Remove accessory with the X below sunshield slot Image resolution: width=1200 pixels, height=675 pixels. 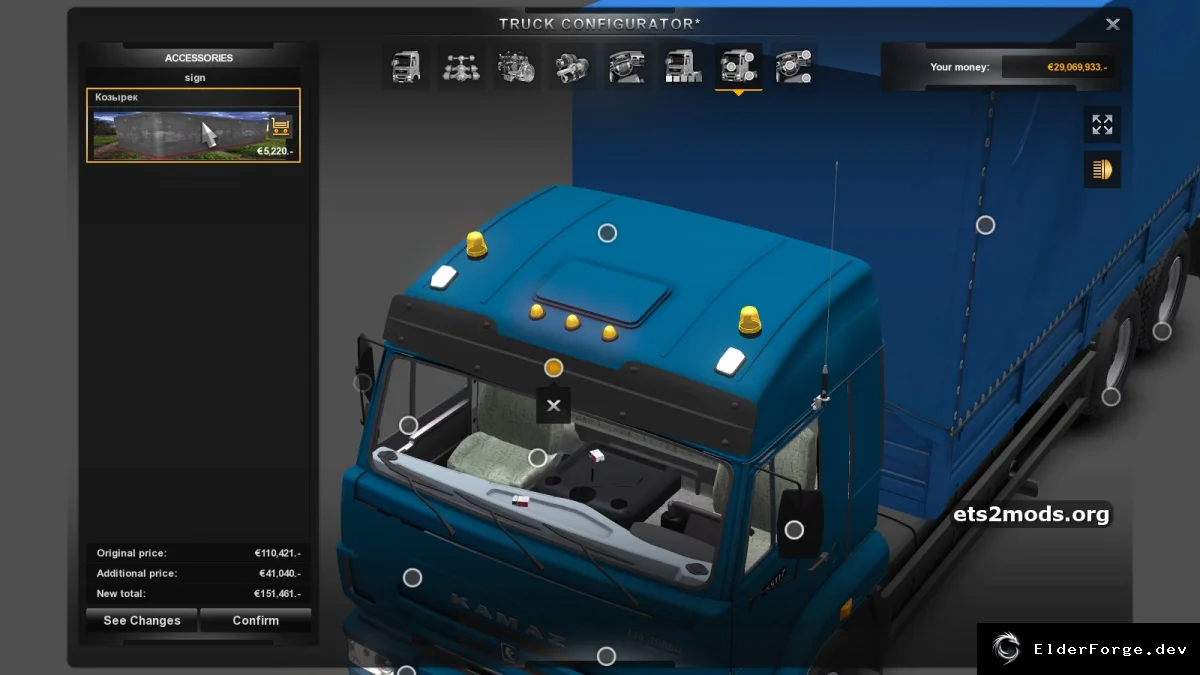(553, 406)
